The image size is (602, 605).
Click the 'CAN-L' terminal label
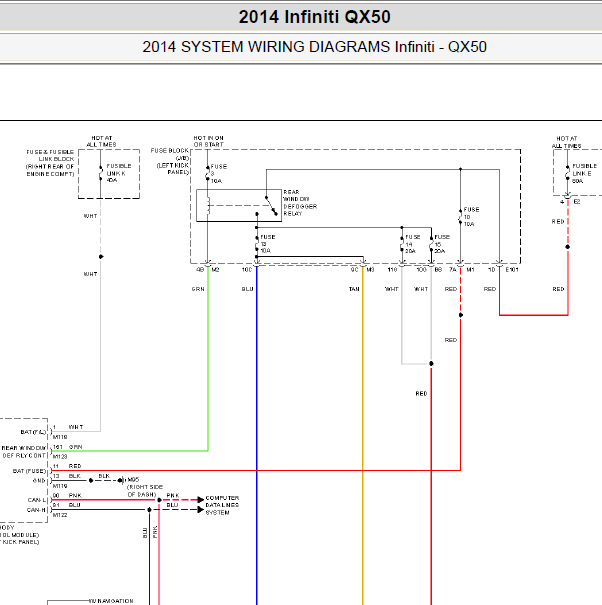[x=37, y=500]
